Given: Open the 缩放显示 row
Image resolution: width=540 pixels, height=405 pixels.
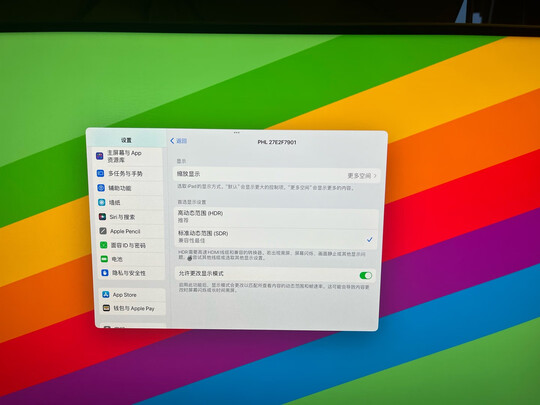Looking at the screenshot, I should tap(277, 175).
